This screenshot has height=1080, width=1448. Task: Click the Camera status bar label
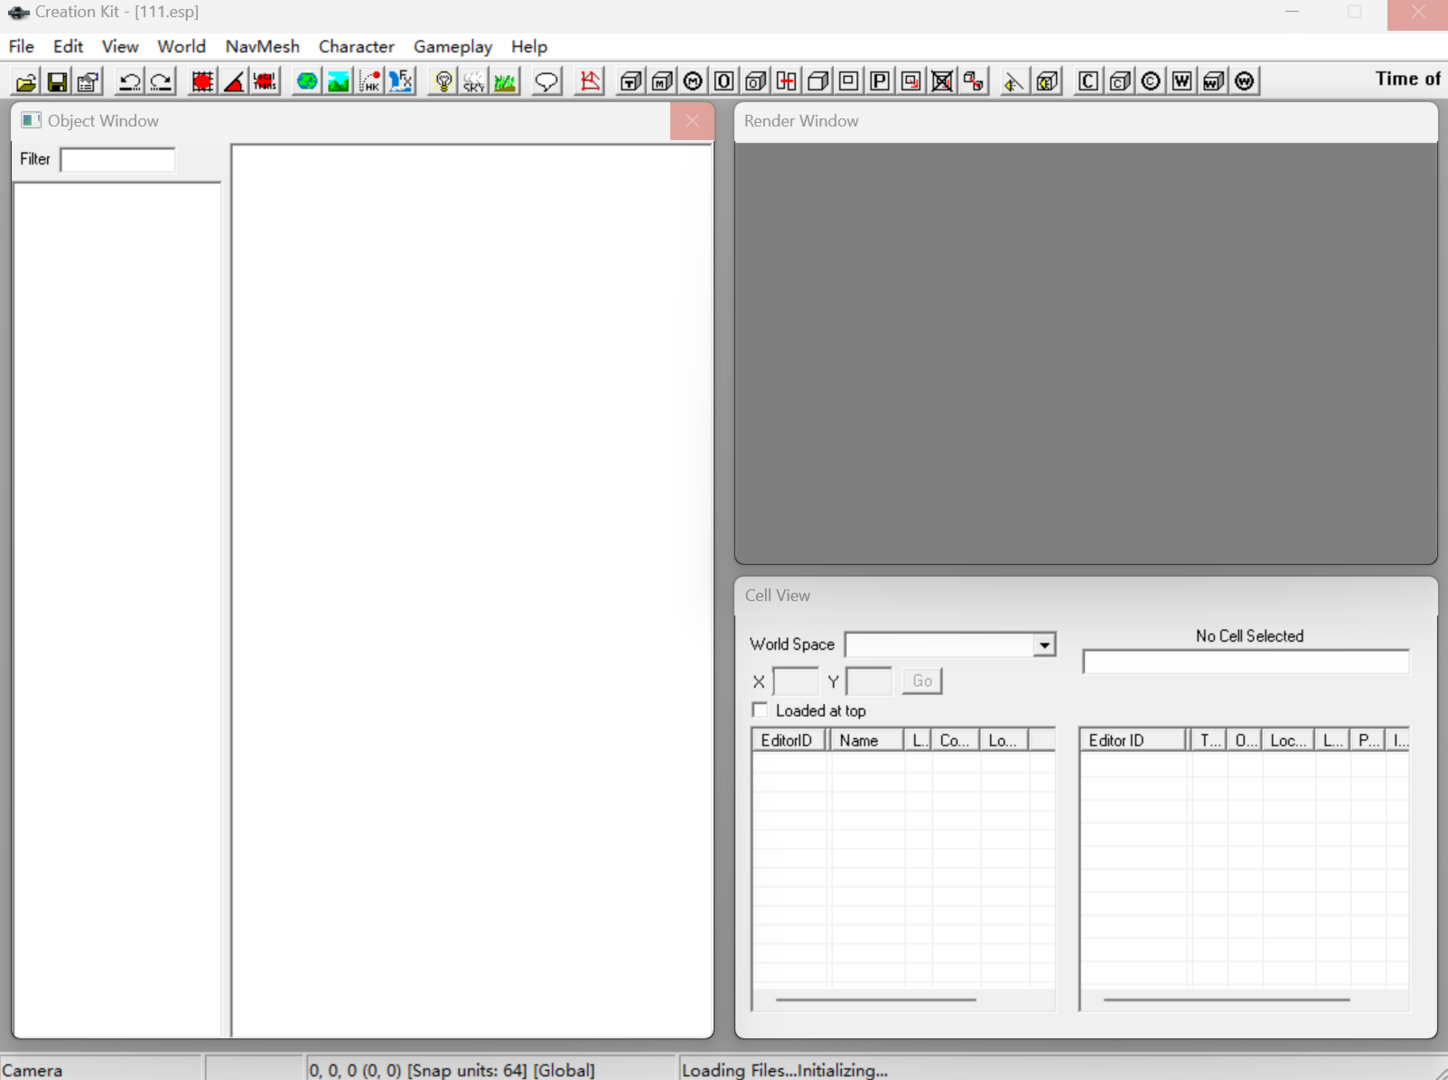(x=32, y=1070)
